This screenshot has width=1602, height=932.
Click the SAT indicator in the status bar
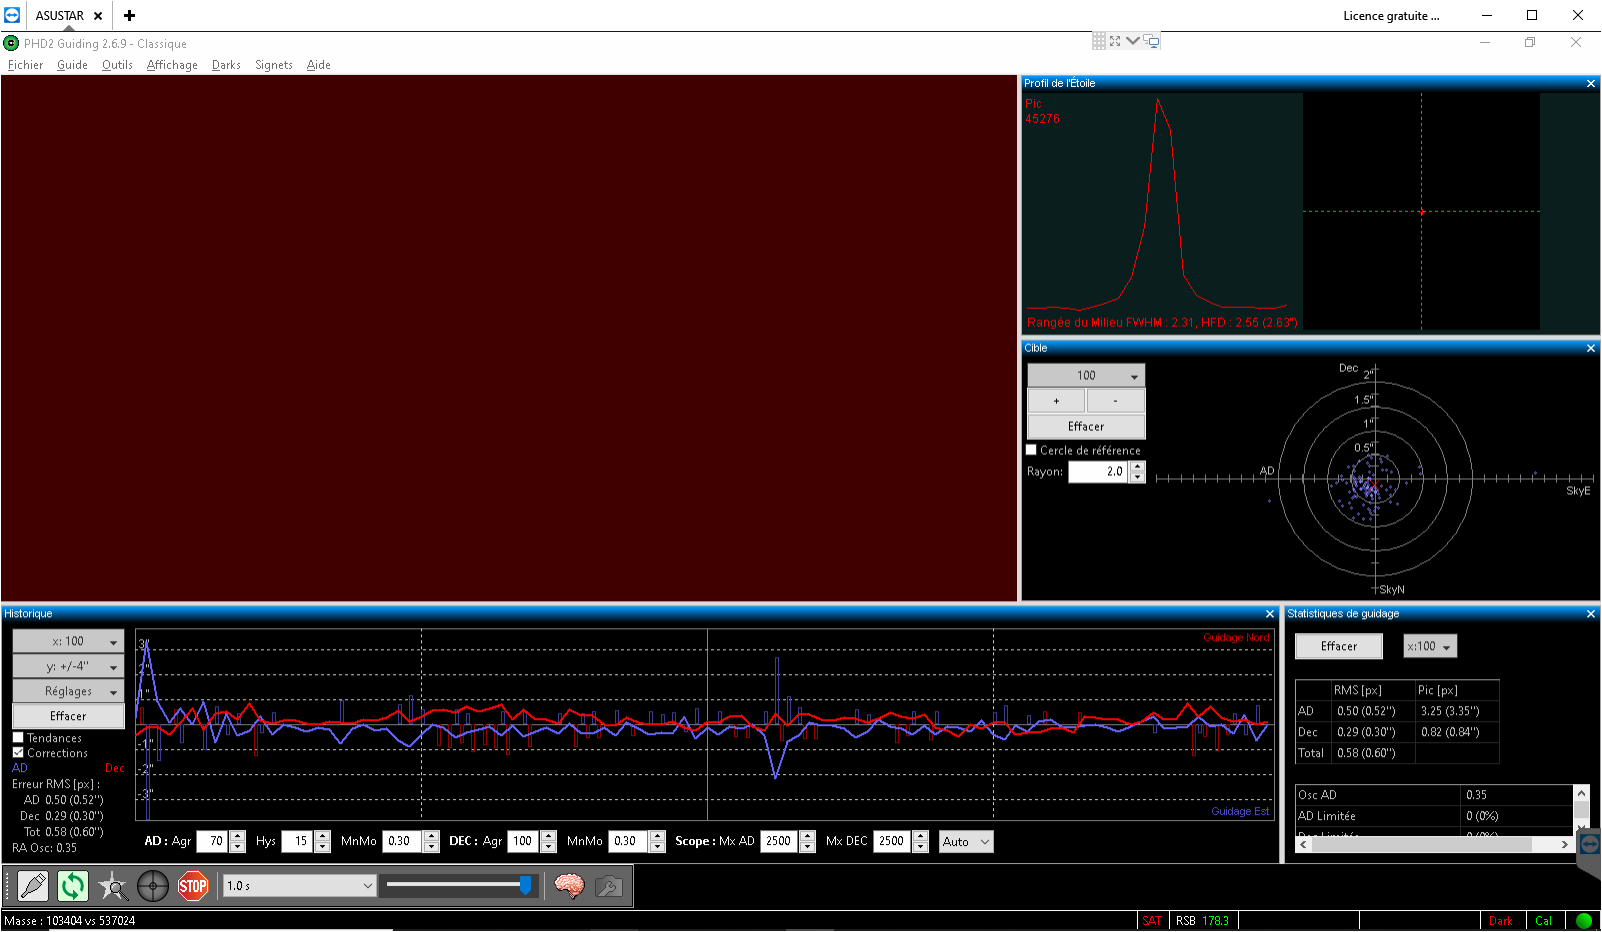coord(1152,921)
